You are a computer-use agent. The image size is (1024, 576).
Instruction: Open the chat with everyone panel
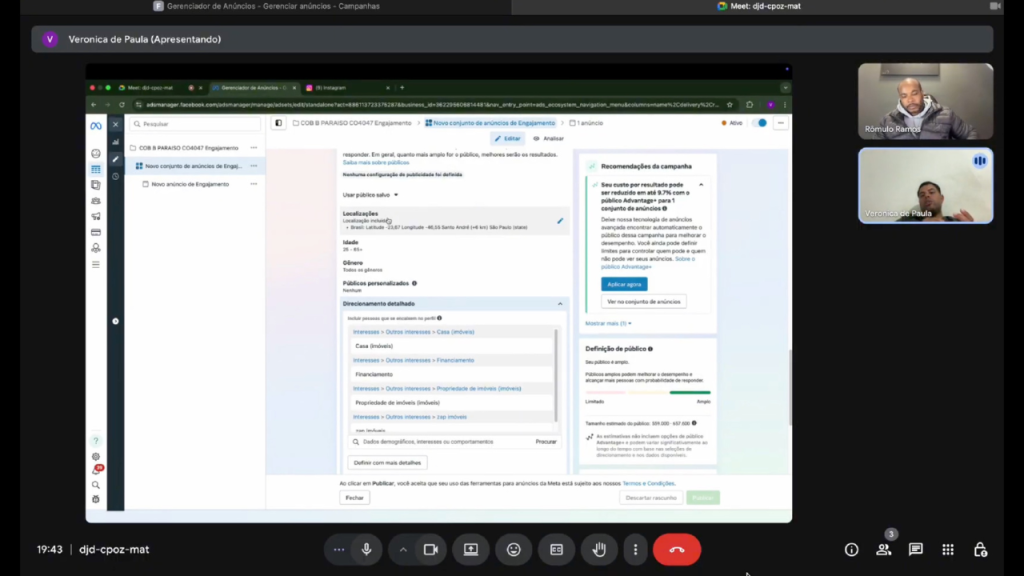[915, 549]
